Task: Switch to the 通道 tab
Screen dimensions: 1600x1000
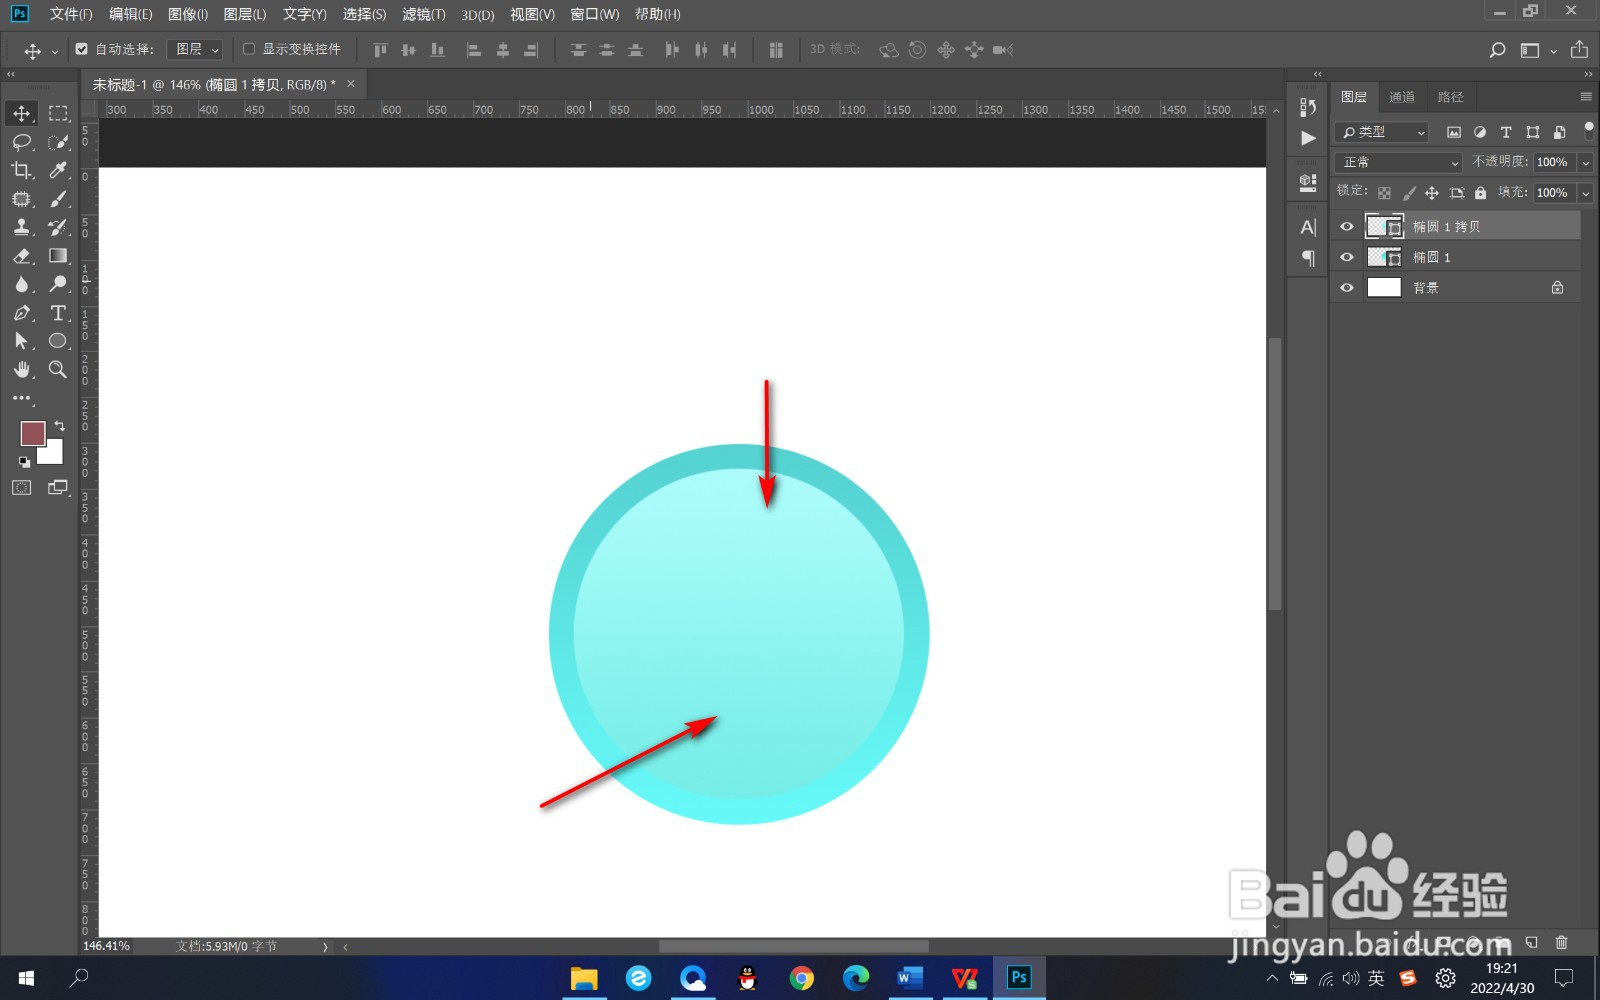Action: point(1402,97)
